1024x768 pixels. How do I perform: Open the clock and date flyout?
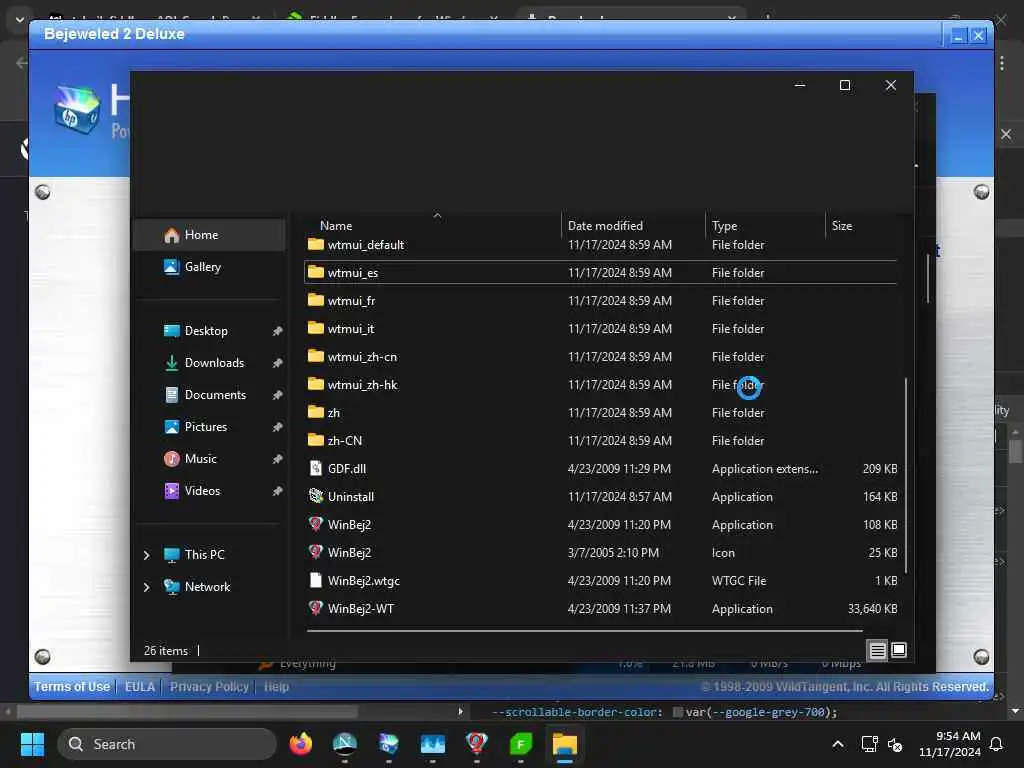point(950,744)
